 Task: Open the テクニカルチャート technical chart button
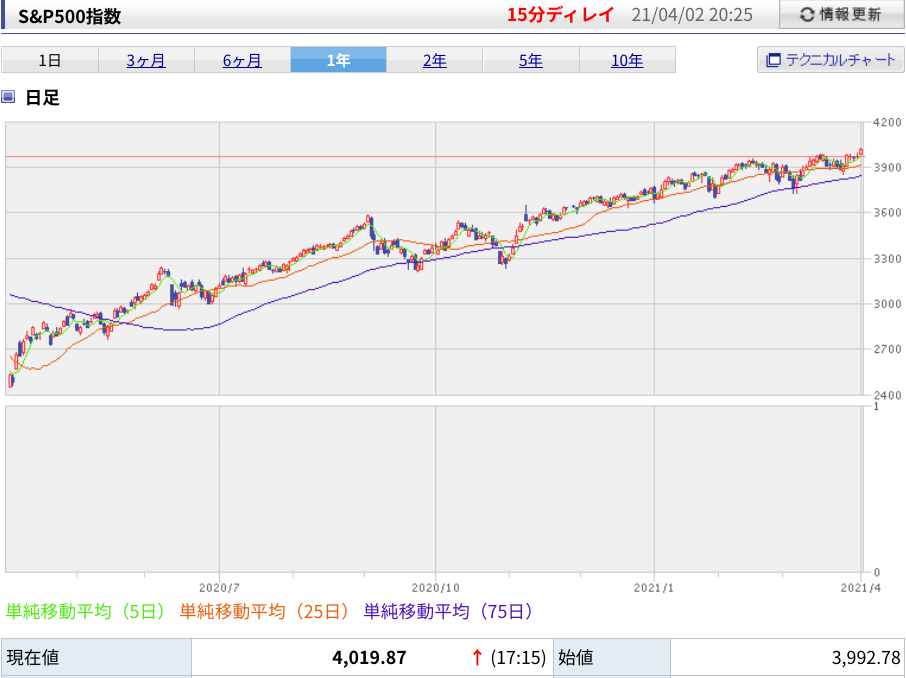coord(830,60)
